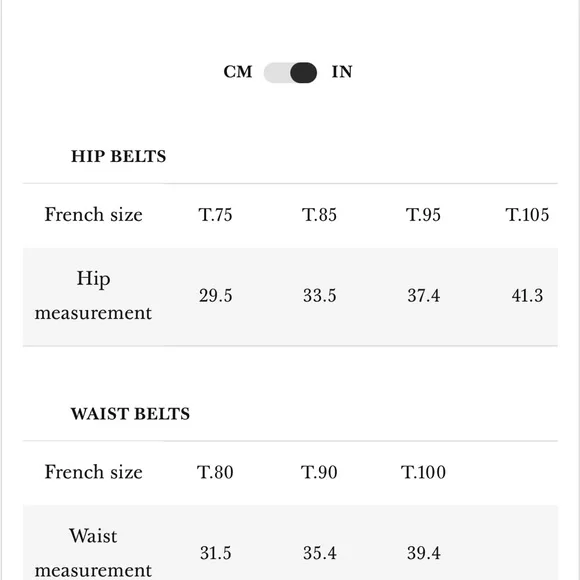Select waist belt size T.80
The image size is (580, 580).
[215, 472]
